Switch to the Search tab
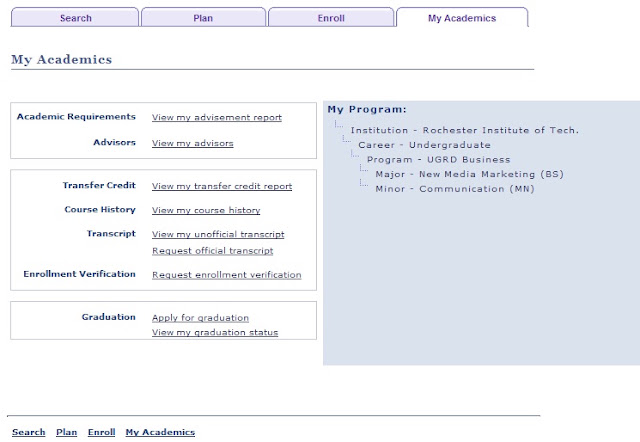The width and height of the screenshot is (640, 442). (75, 18)
